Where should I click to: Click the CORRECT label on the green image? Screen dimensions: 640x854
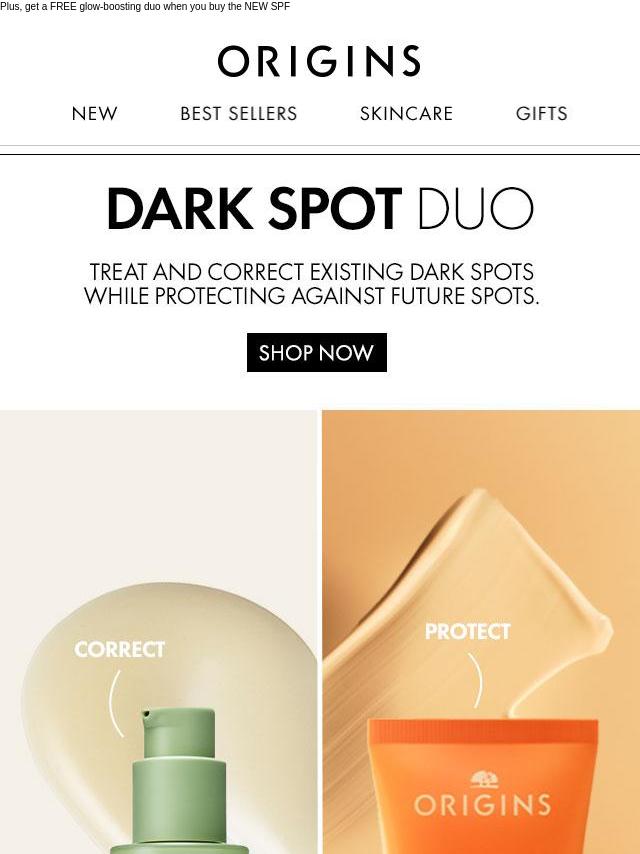point(119,649)
